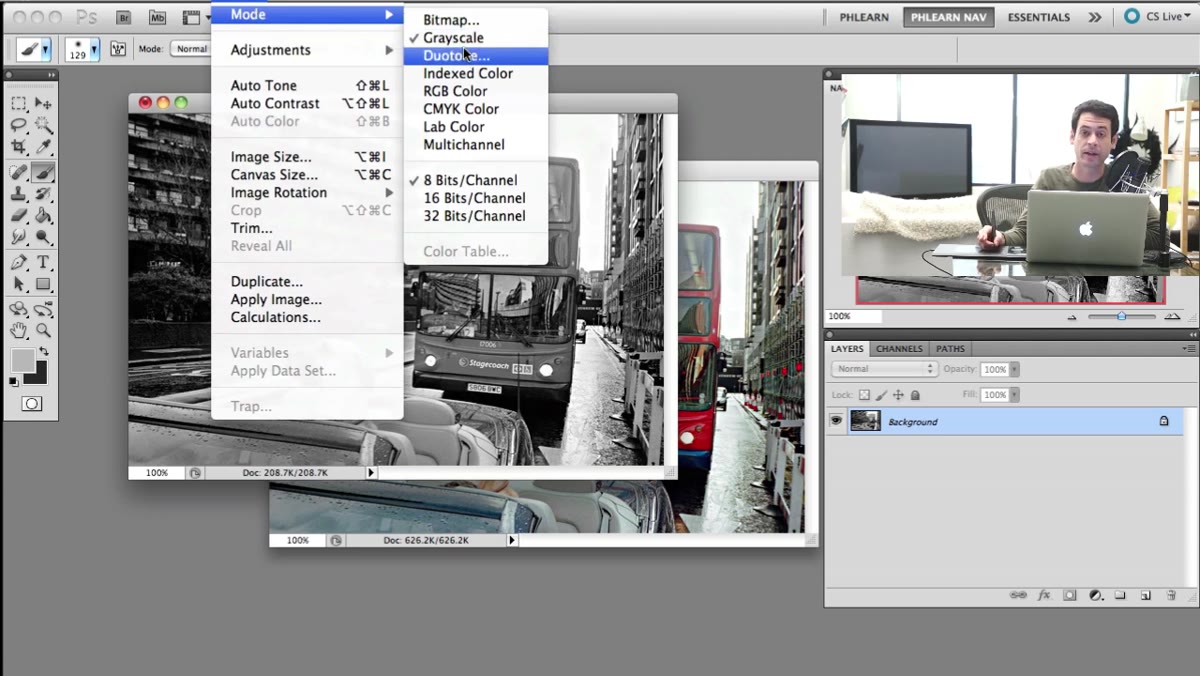Open layer blend mode Normal dropdown
The height and width of the screenshot is (676, 1200).
883,369
